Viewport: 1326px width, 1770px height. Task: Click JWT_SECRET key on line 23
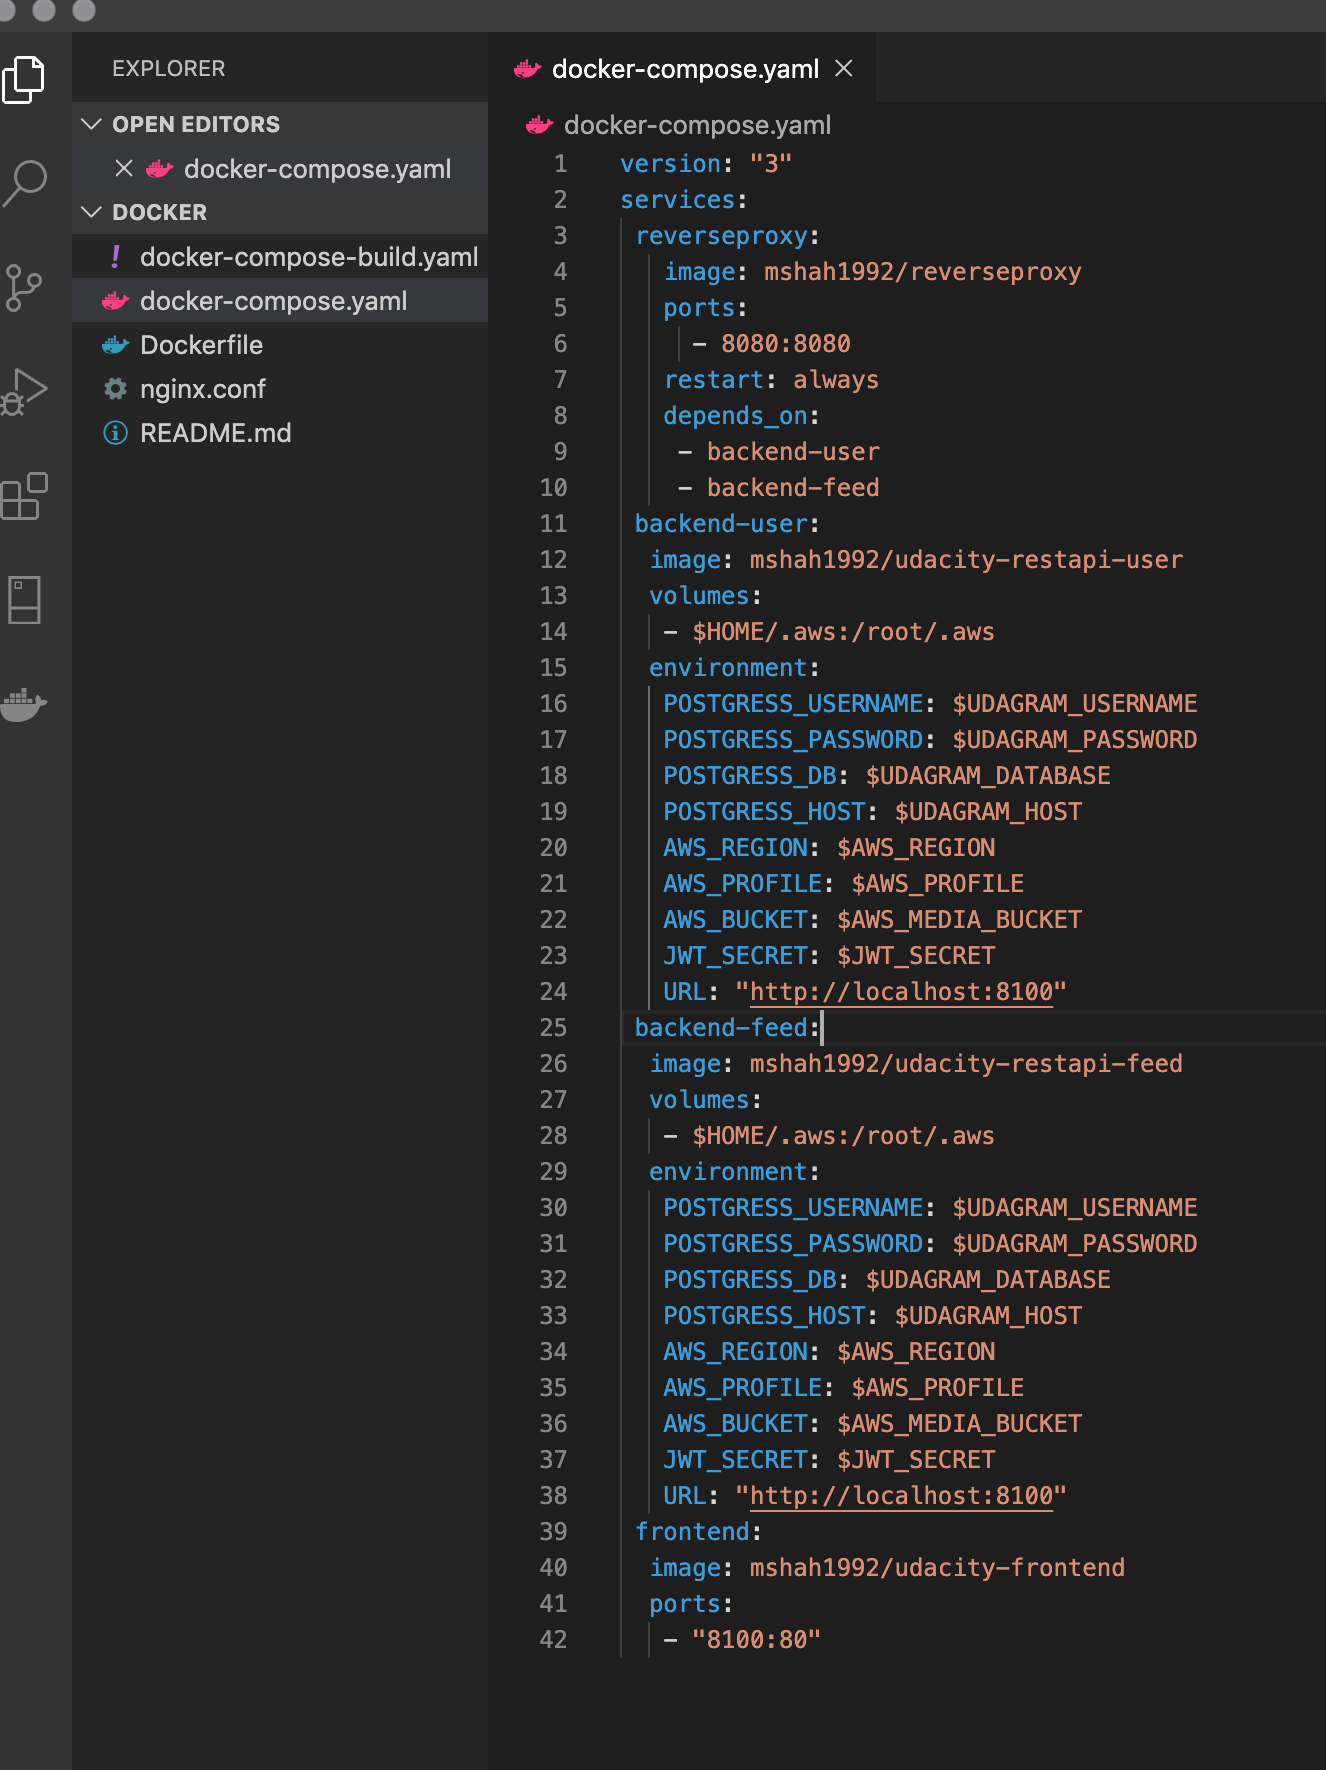point(735,955)
